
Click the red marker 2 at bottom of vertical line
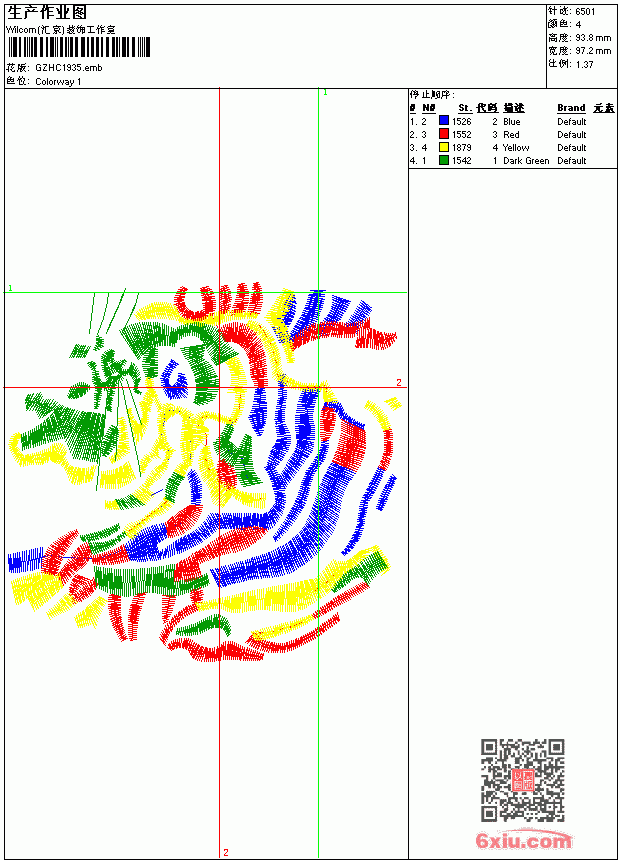click(226, 852)
